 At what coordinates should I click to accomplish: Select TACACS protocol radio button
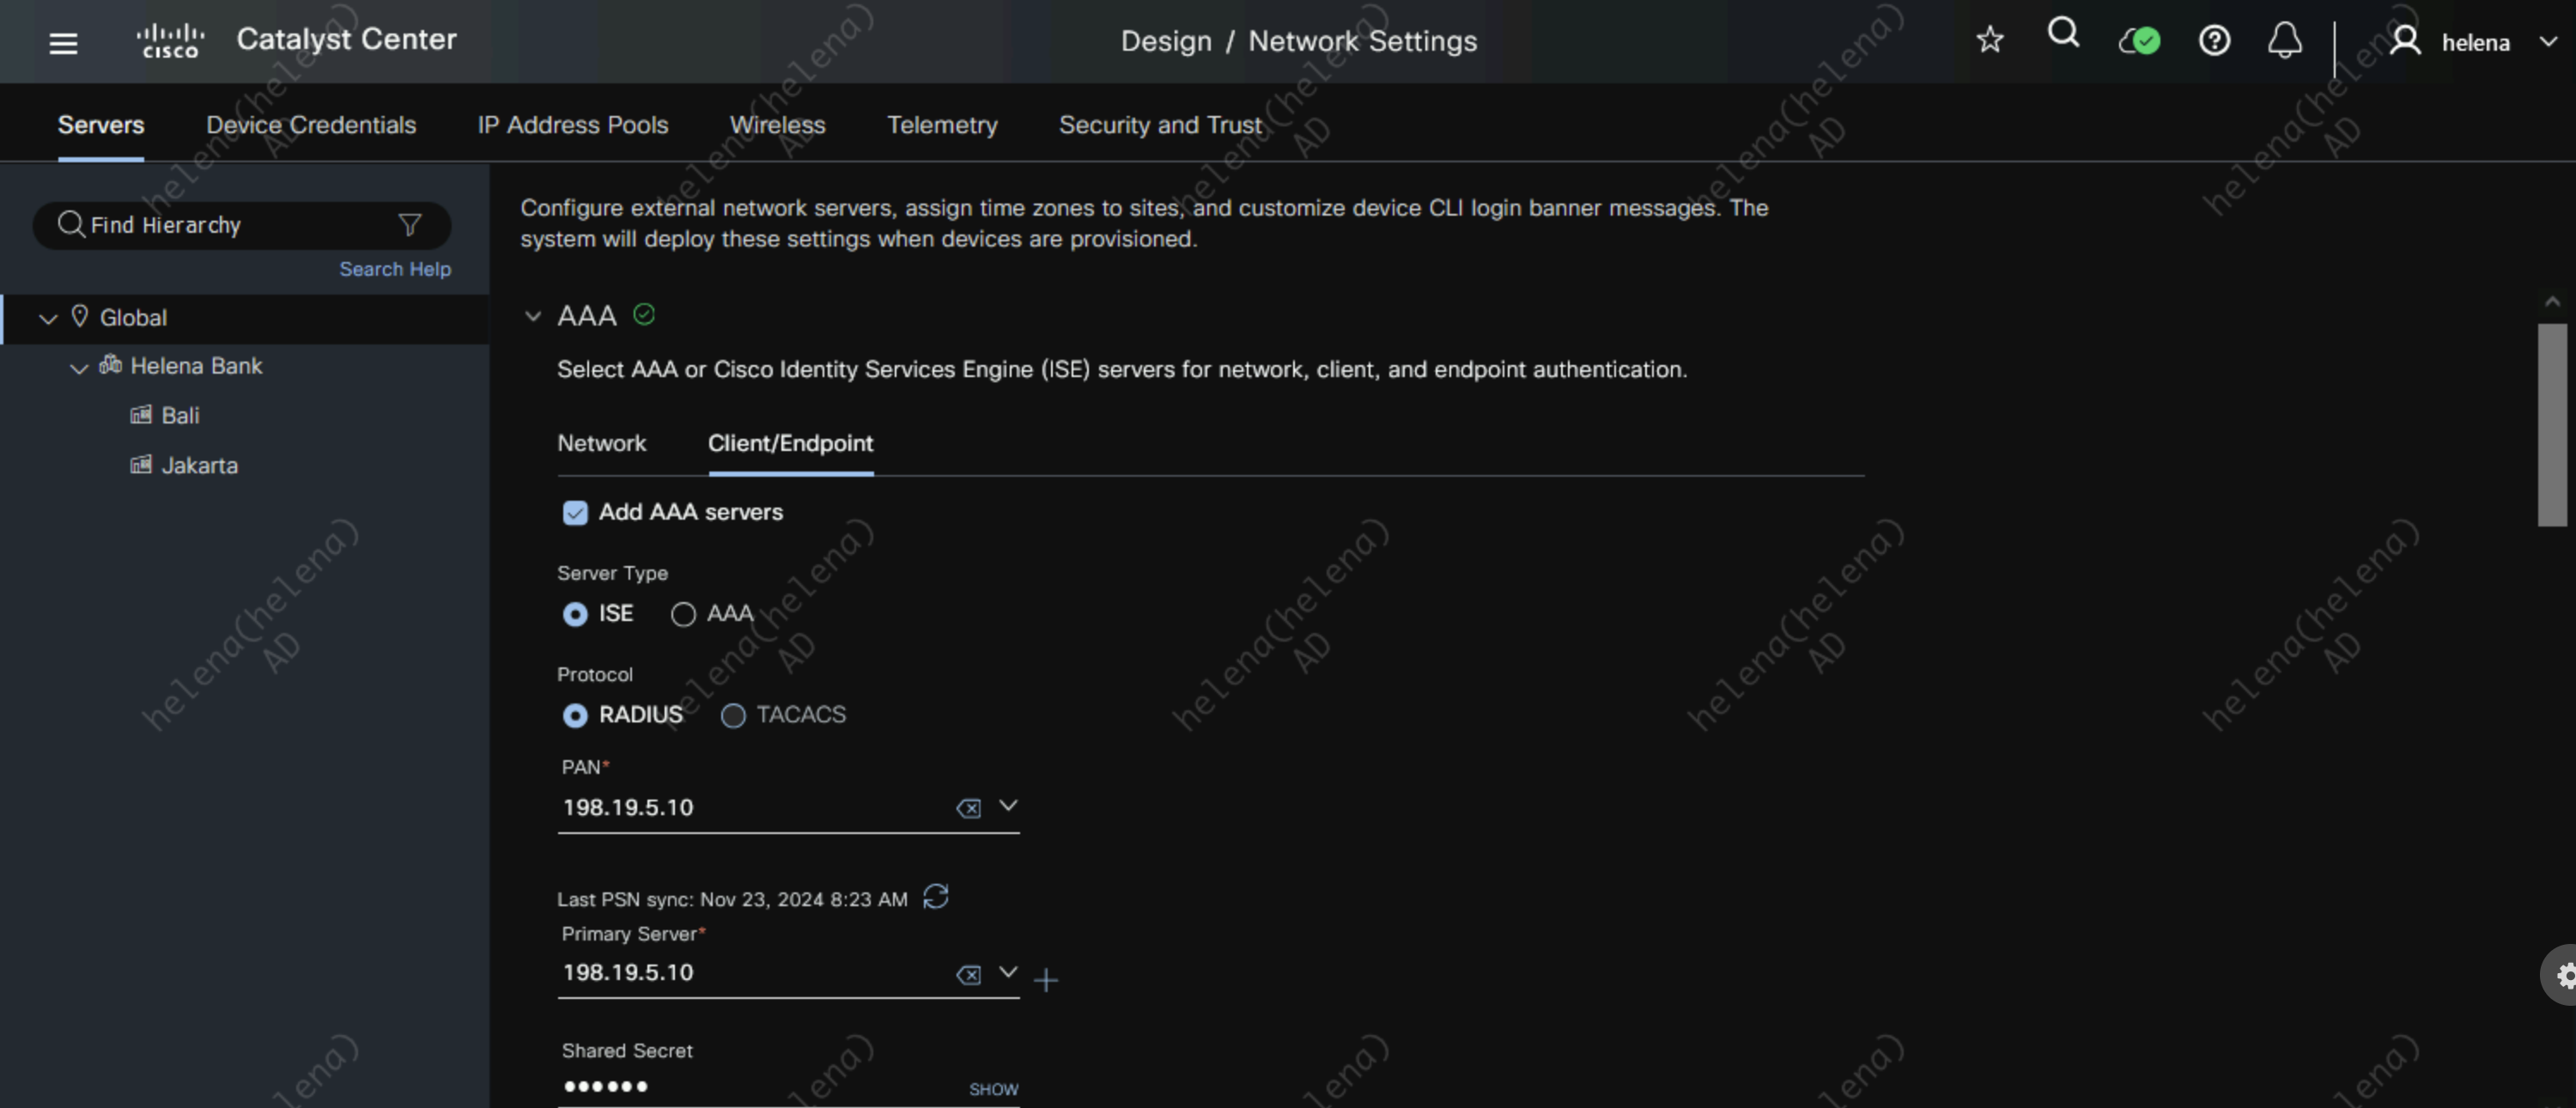click(x=733, y=715)
